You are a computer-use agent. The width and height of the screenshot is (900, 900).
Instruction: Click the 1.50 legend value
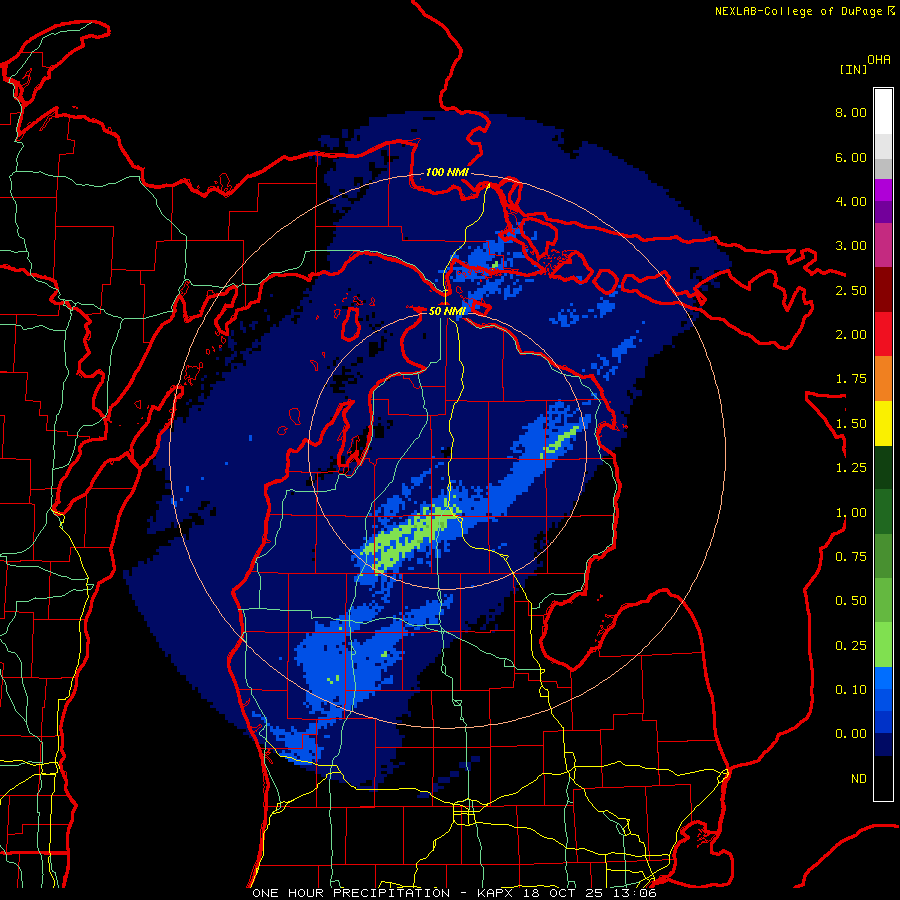click(851, 424)
